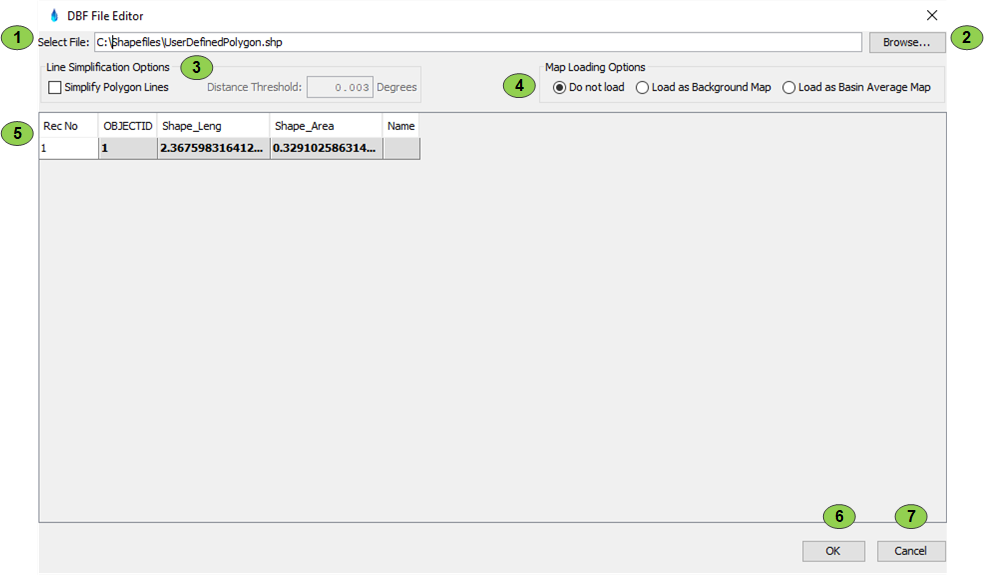Click the Shape_Leng column header
The width and height of the screenshot is (984, 575).
[213, 126]
